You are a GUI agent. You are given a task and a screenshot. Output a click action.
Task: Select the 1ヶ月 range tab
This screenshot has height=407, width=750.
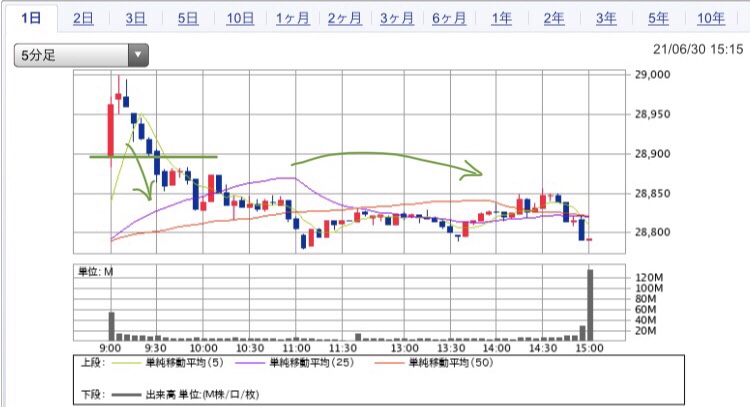292,18
